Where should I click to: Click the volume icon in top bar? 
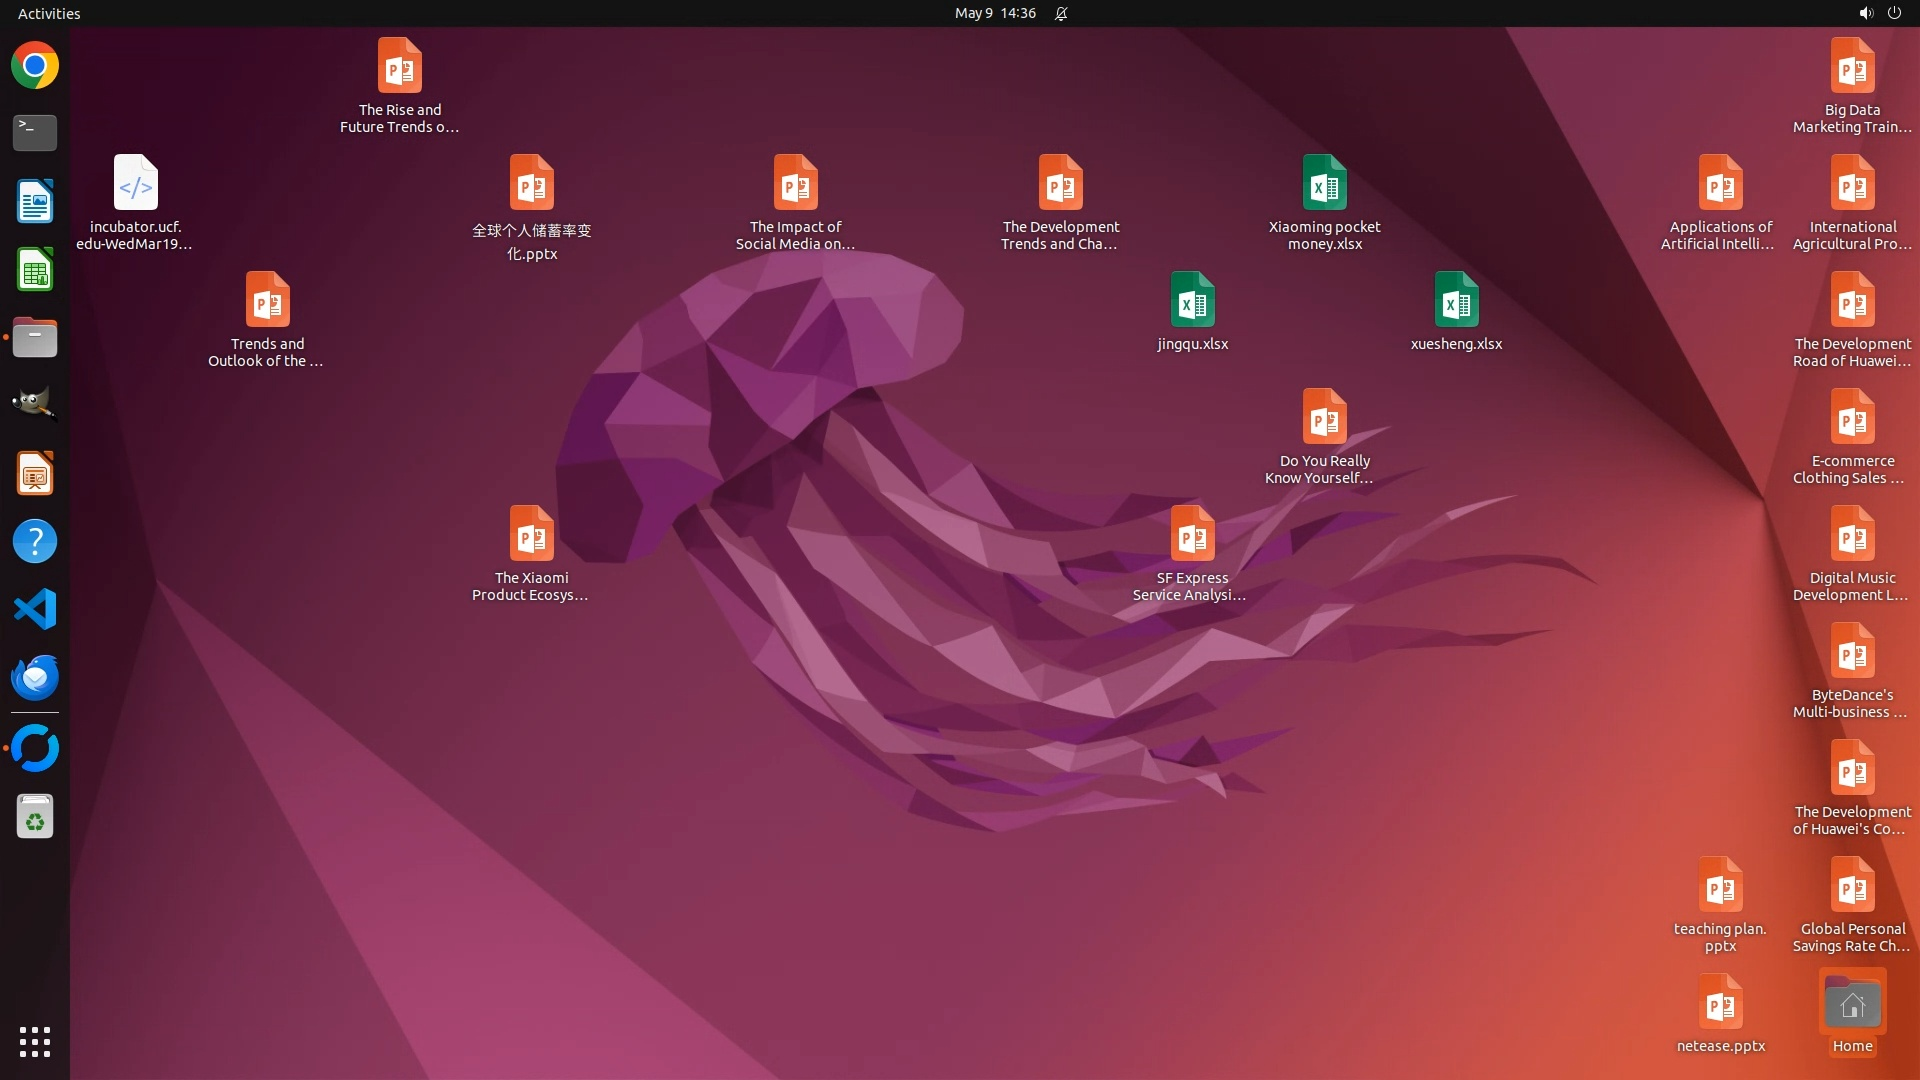[x=1865, y=13]
